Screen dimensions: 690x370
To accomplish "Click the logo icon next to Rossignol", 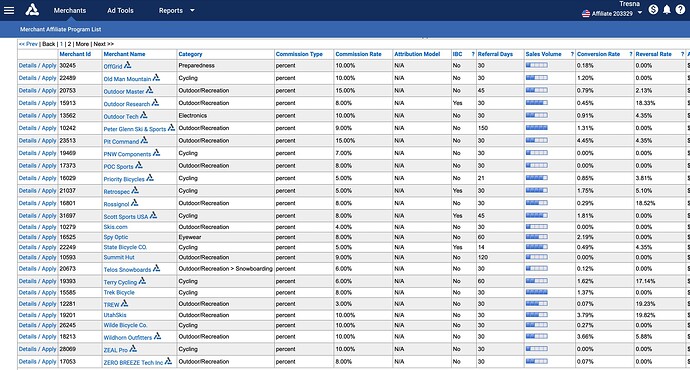I will coord(135,202).
